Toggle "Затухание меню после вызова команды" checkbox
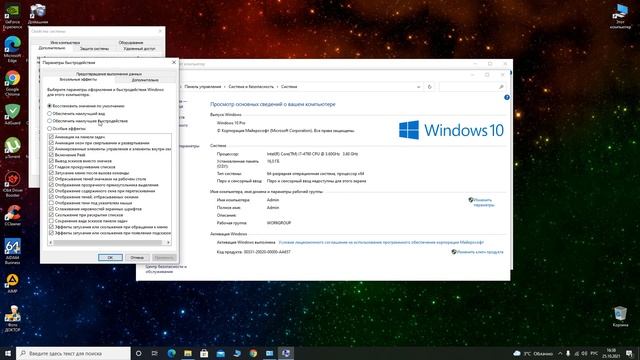640x360 pixels. [x=51, y=173]
